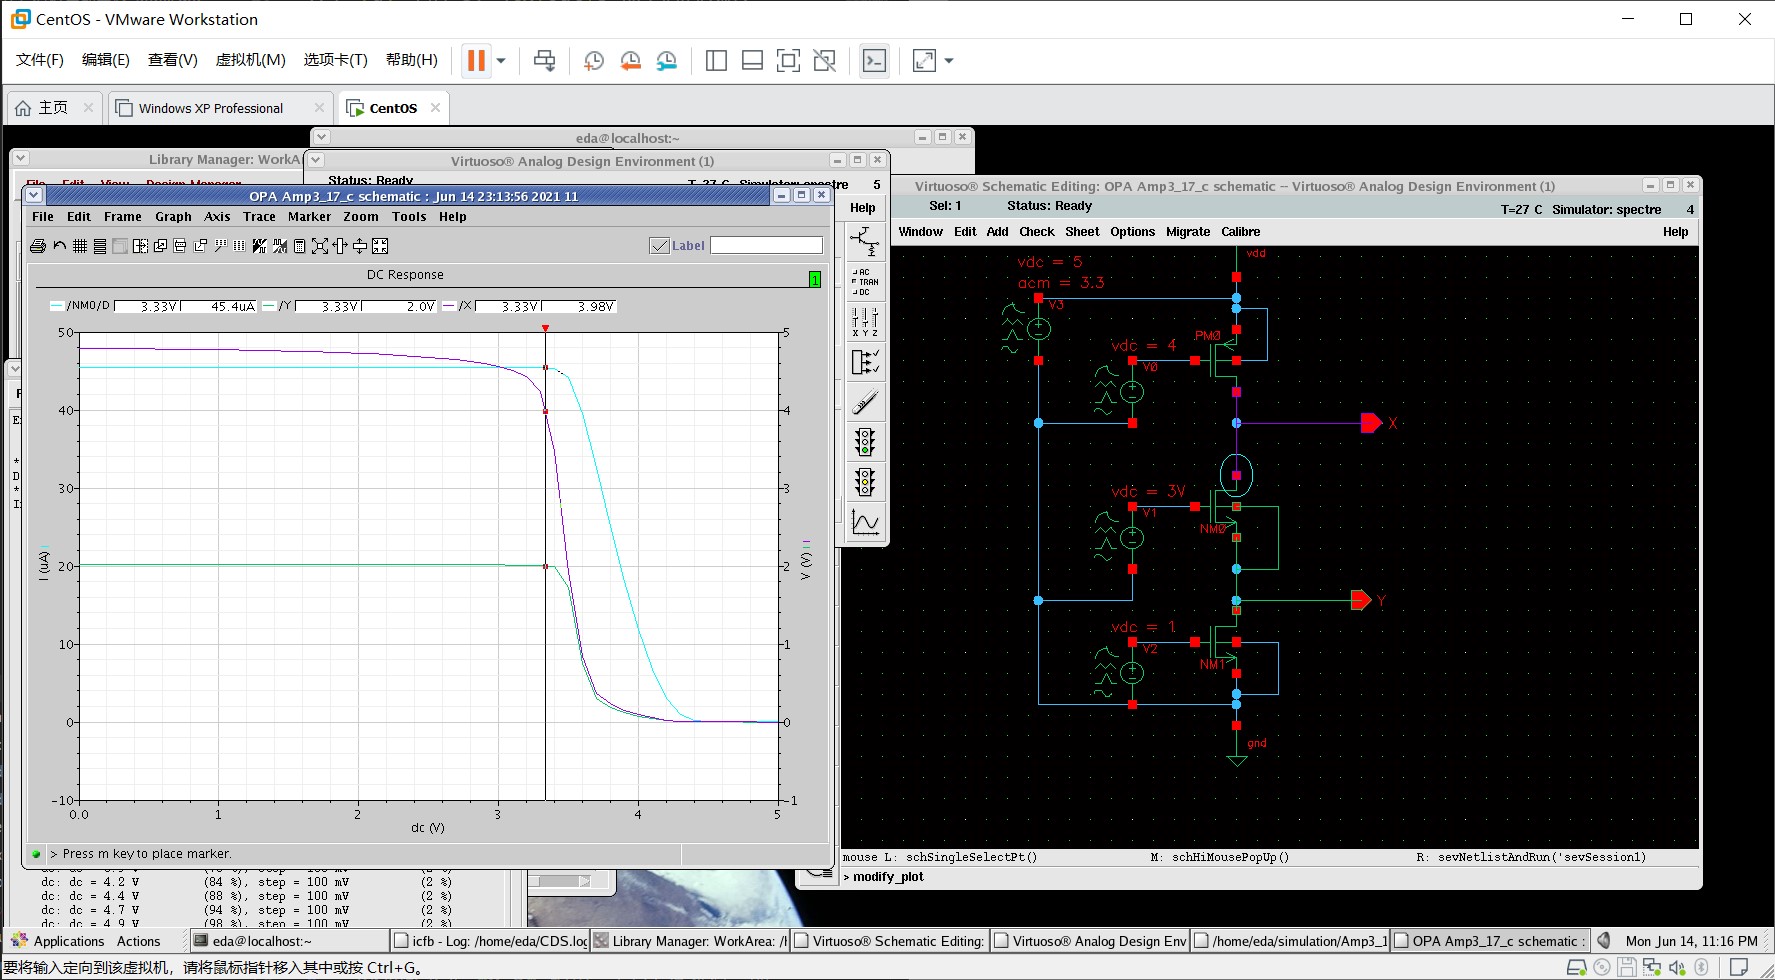
Task: Toggle the Label checkbox in waveform window
Action: pos(659,246)
